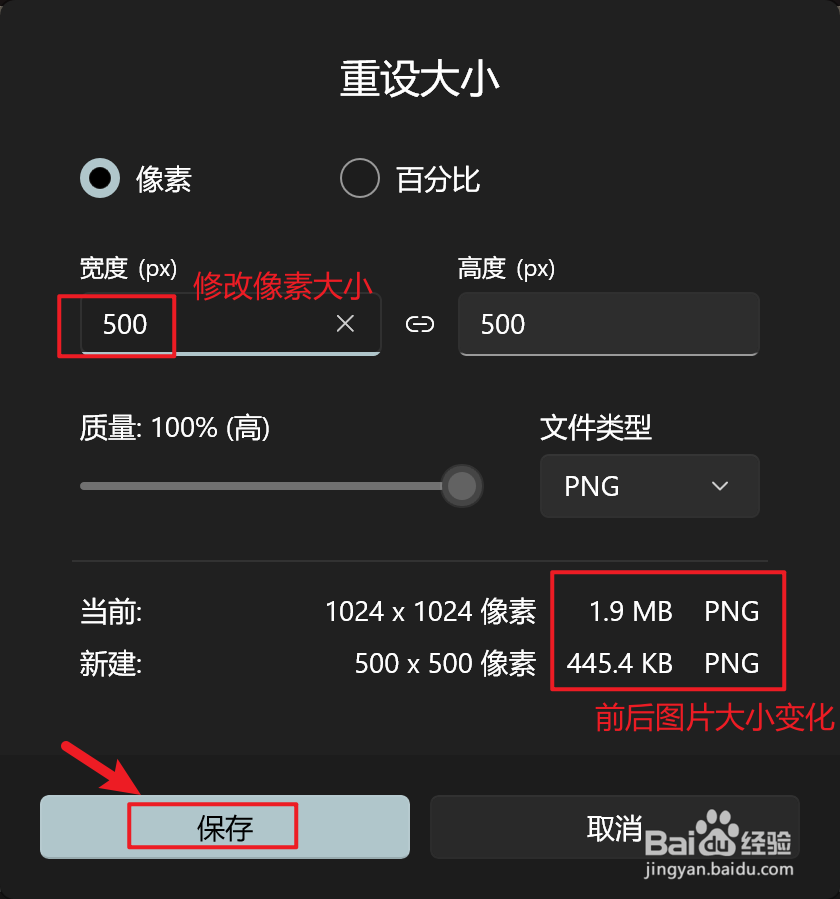
Task: Save the resized image with 保存
Action: pyautogui.click(x=225, y=827)
